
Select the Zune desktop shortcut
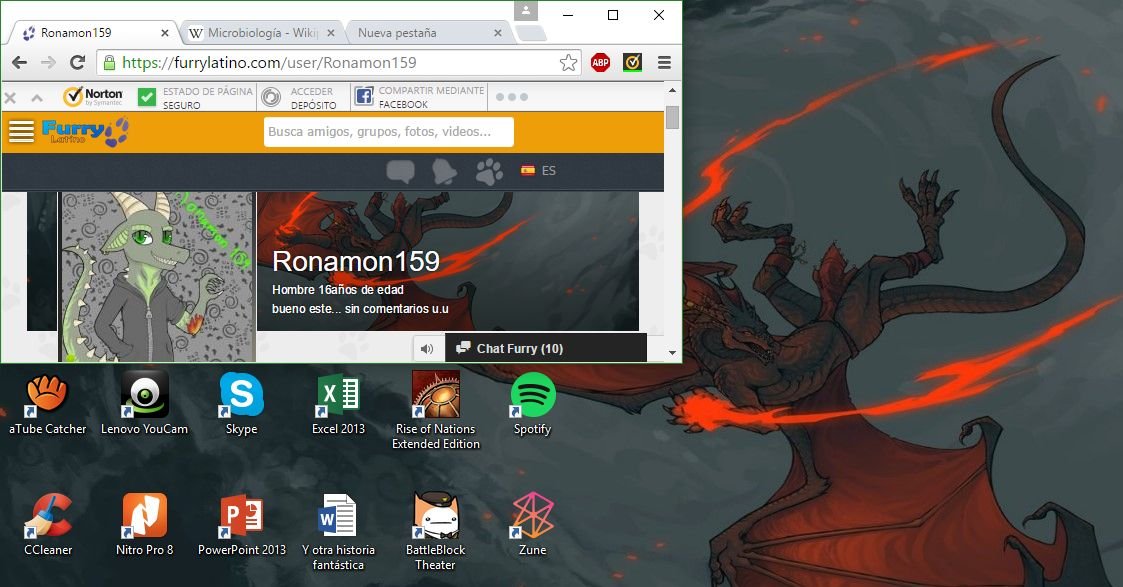[x=532, y=525]
